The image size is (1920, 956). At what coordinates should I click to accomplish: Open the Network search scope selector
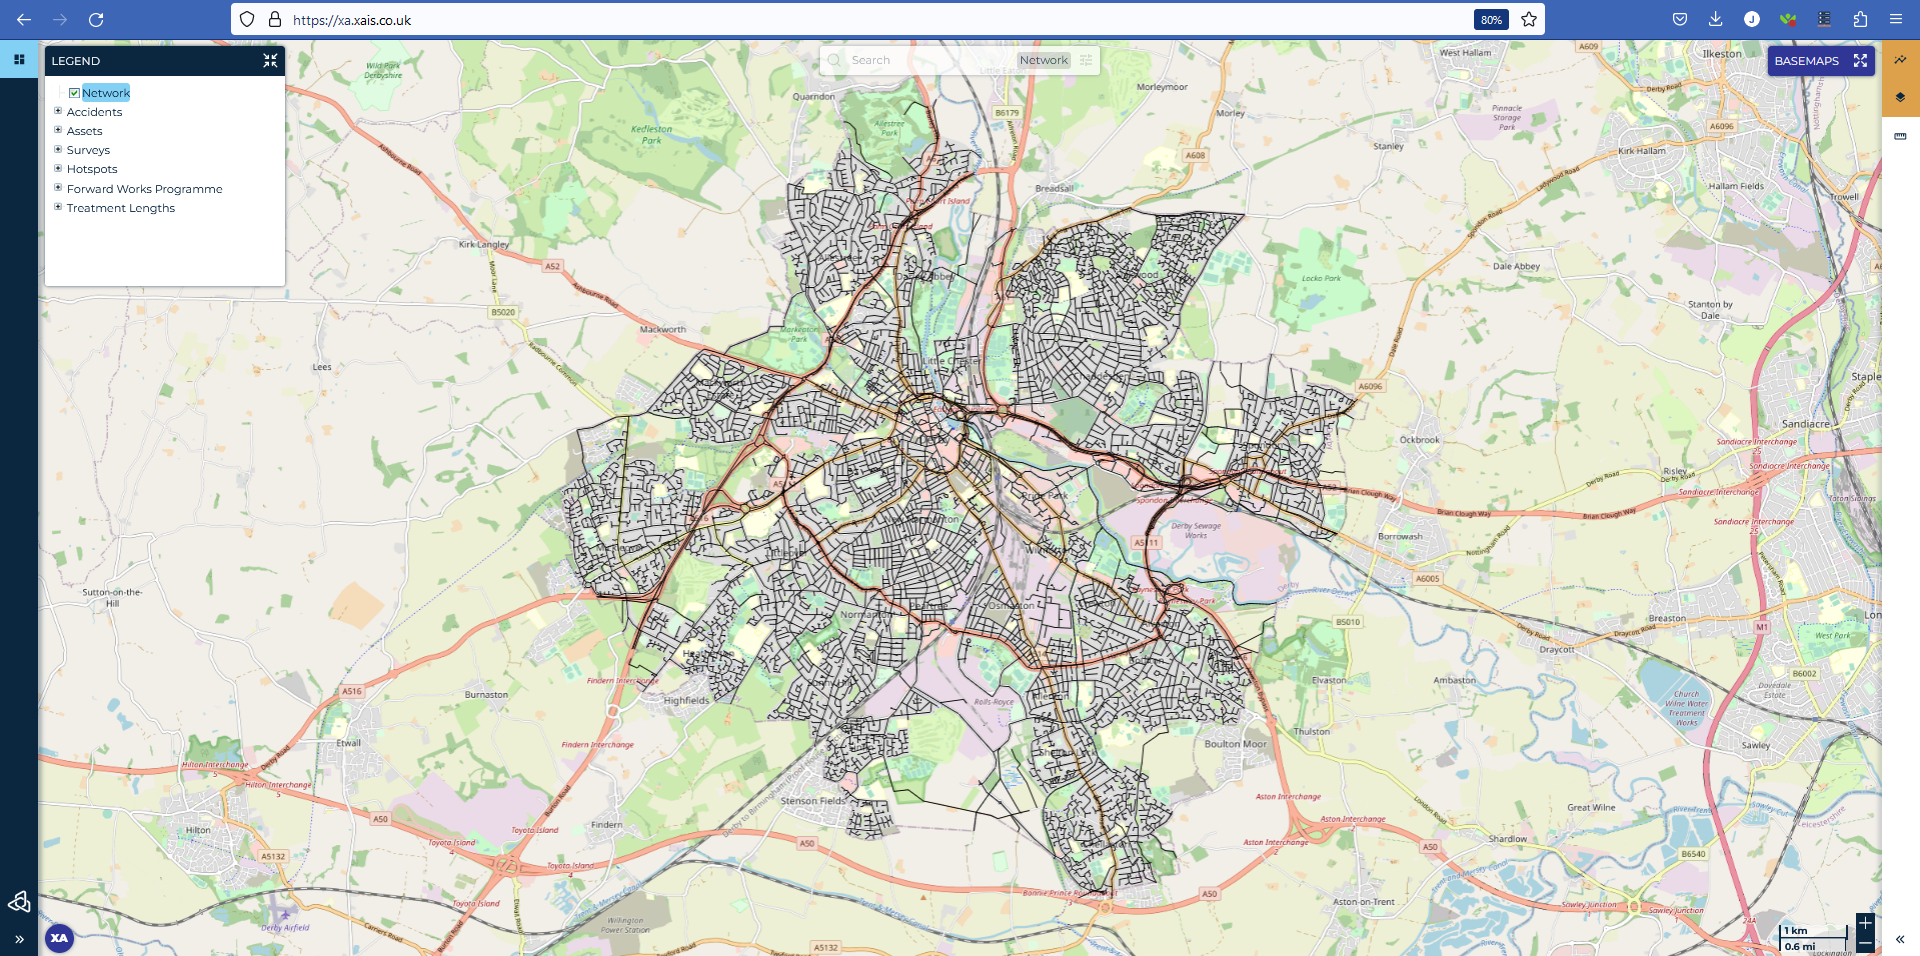point(1043,60)
